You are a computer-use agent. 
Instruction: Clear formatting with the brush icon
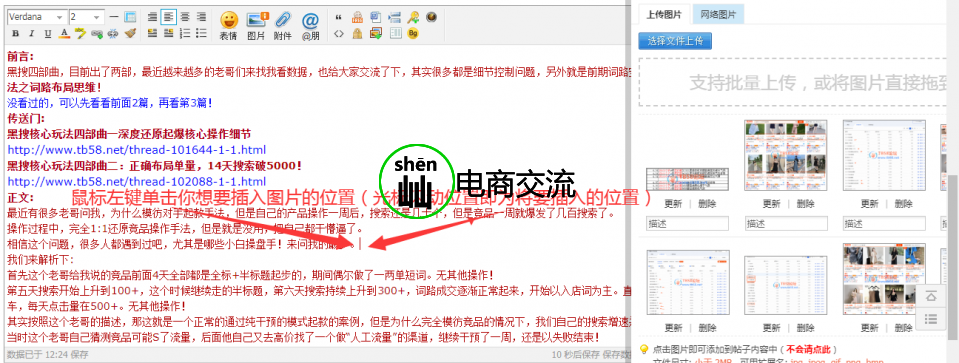click(x=130, y=33)
